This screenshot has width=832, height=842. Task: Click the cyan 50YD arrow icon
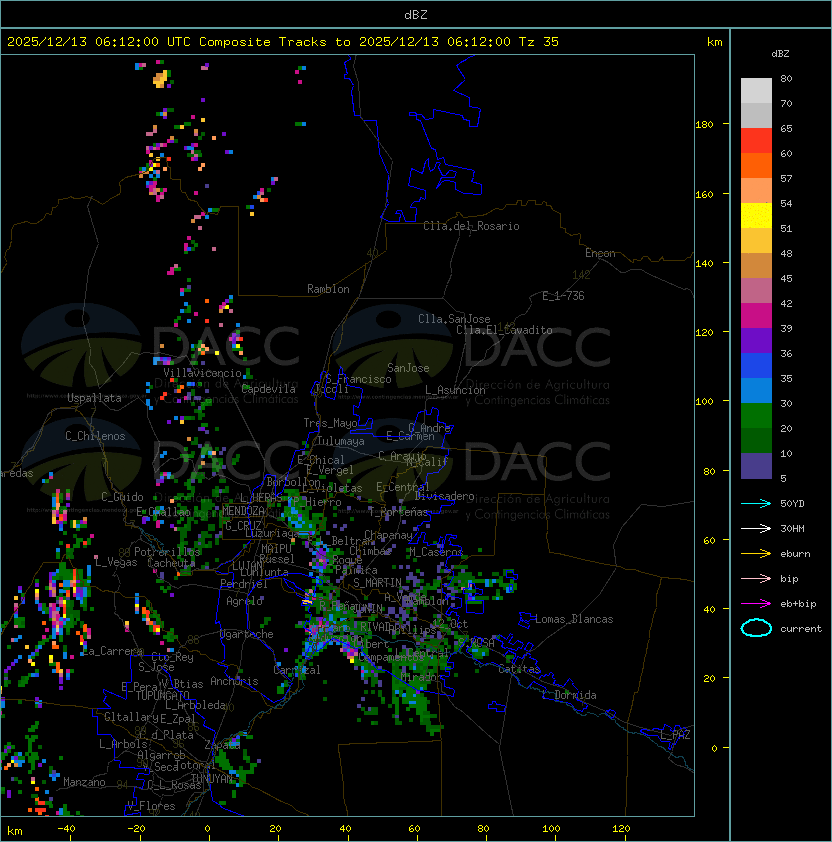(756, 504)
